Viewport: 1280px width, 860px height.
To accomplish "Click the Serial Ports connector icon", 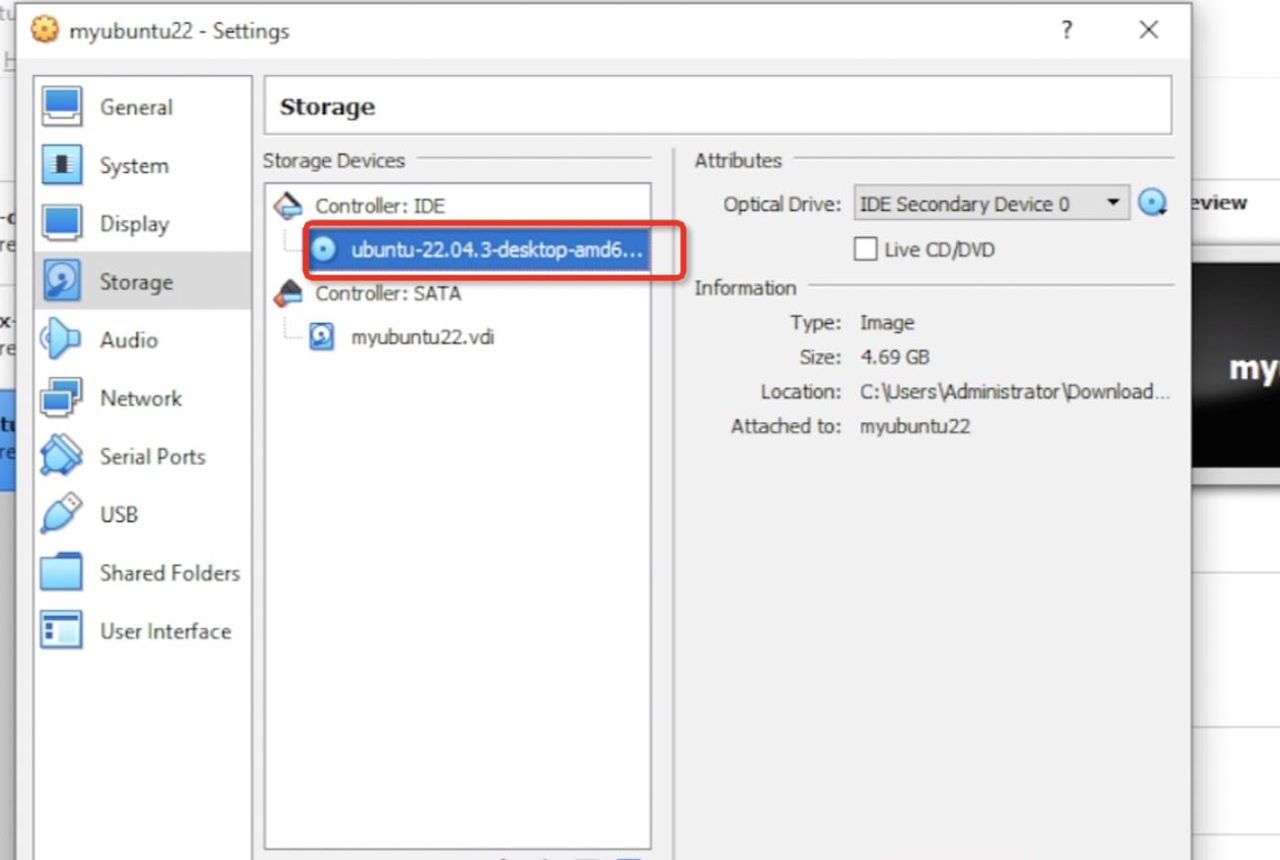I will tap(61, 456).
